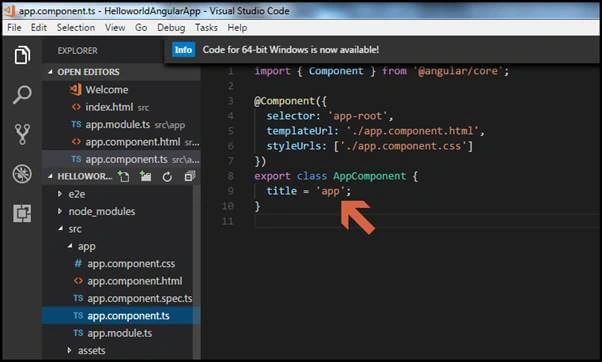The width and height of the screenshot is (602, 362).
Task: Click the AppComponent class name
Action: pyautogui.click(x=369, y=176)
